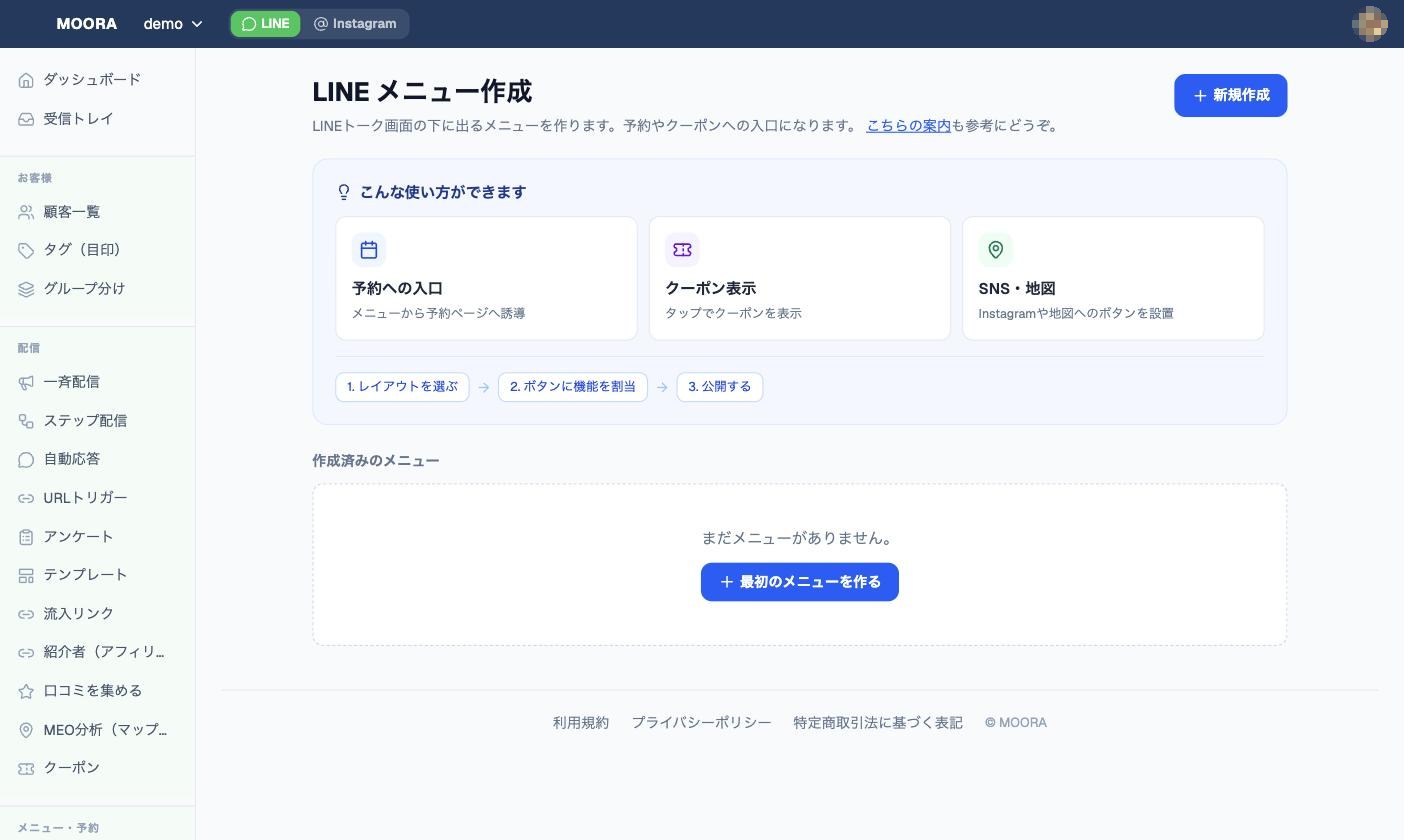Click the tag icon beside タグ（目印）
The height and width of the screenshot is (840, 1404).
point(26,250)
